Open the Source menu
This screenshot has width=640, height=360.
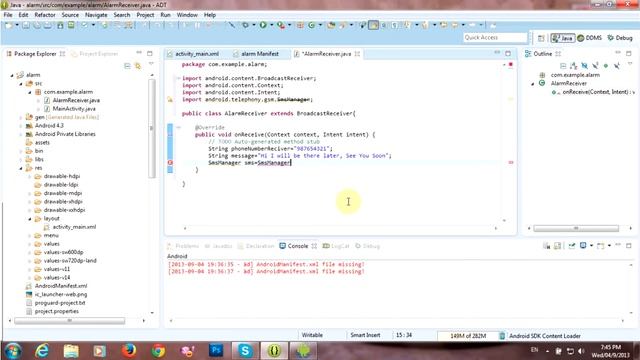[x=70, y=15]
